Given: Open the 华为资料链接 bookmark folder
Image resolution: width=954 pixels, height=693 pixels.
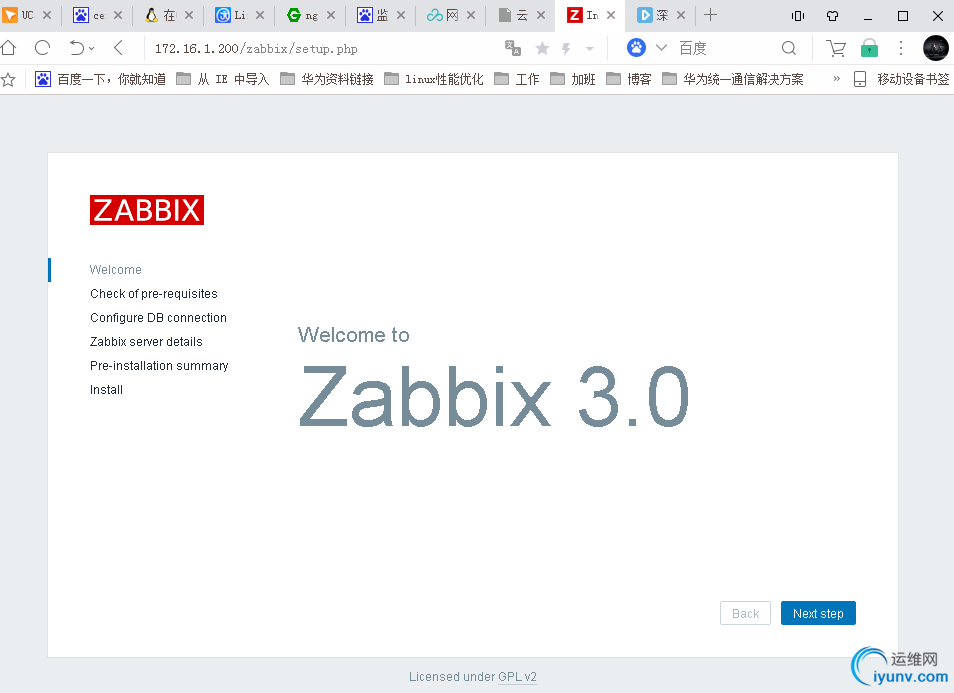Looking at the screenshot, I should click(327, 79).
